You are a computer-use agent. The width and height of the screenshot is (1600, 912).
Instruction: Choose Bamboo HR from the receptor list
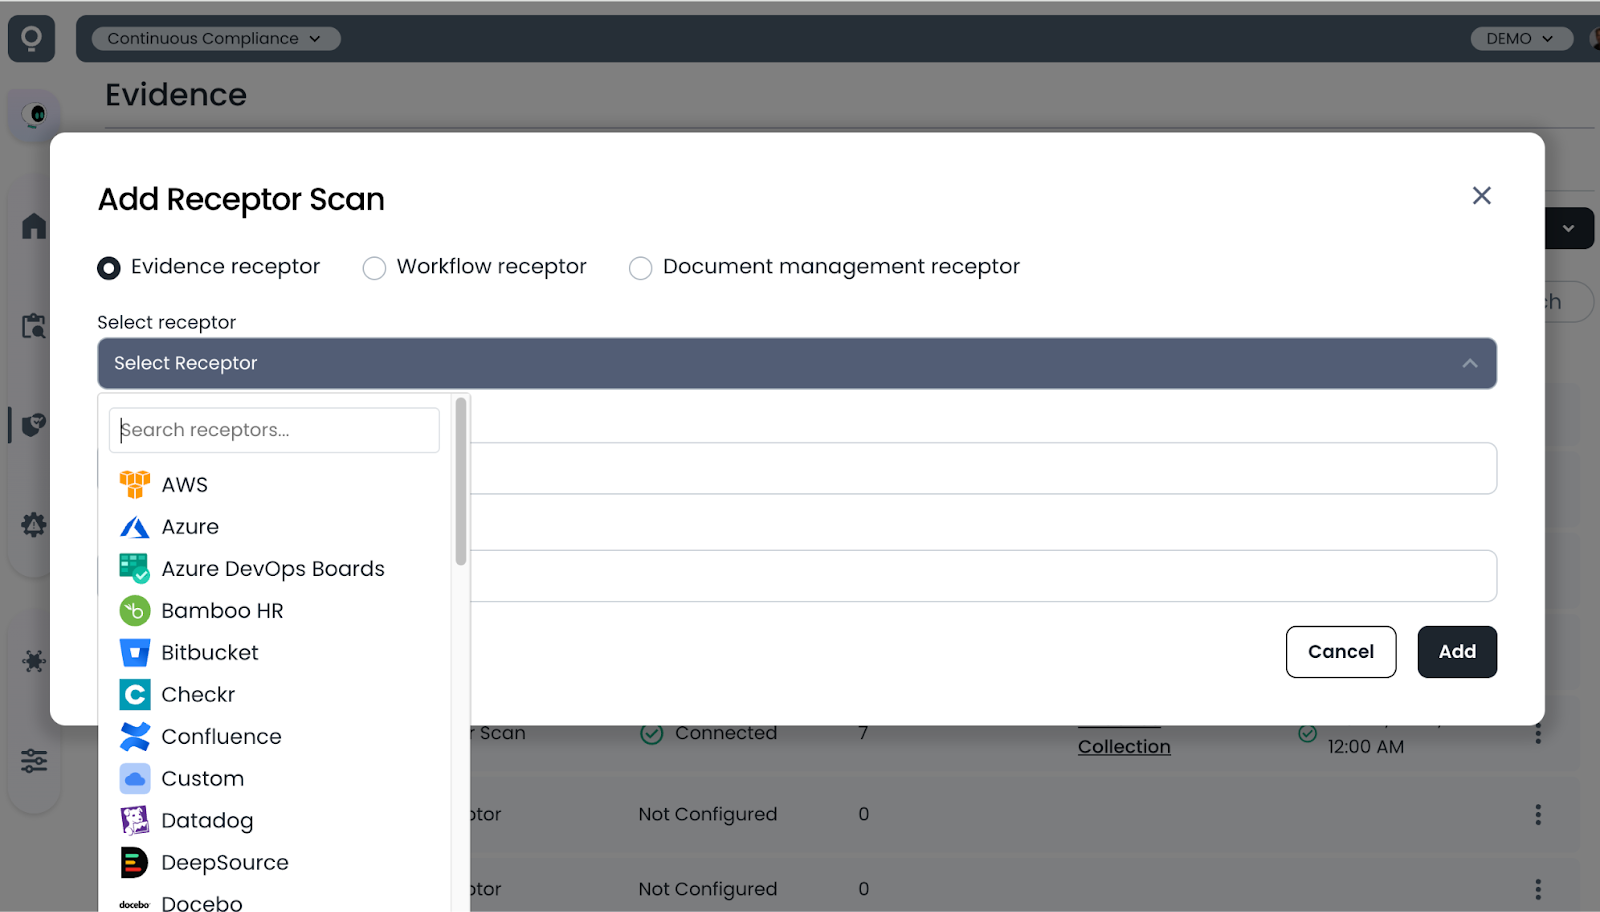click(x=222, y=611)
